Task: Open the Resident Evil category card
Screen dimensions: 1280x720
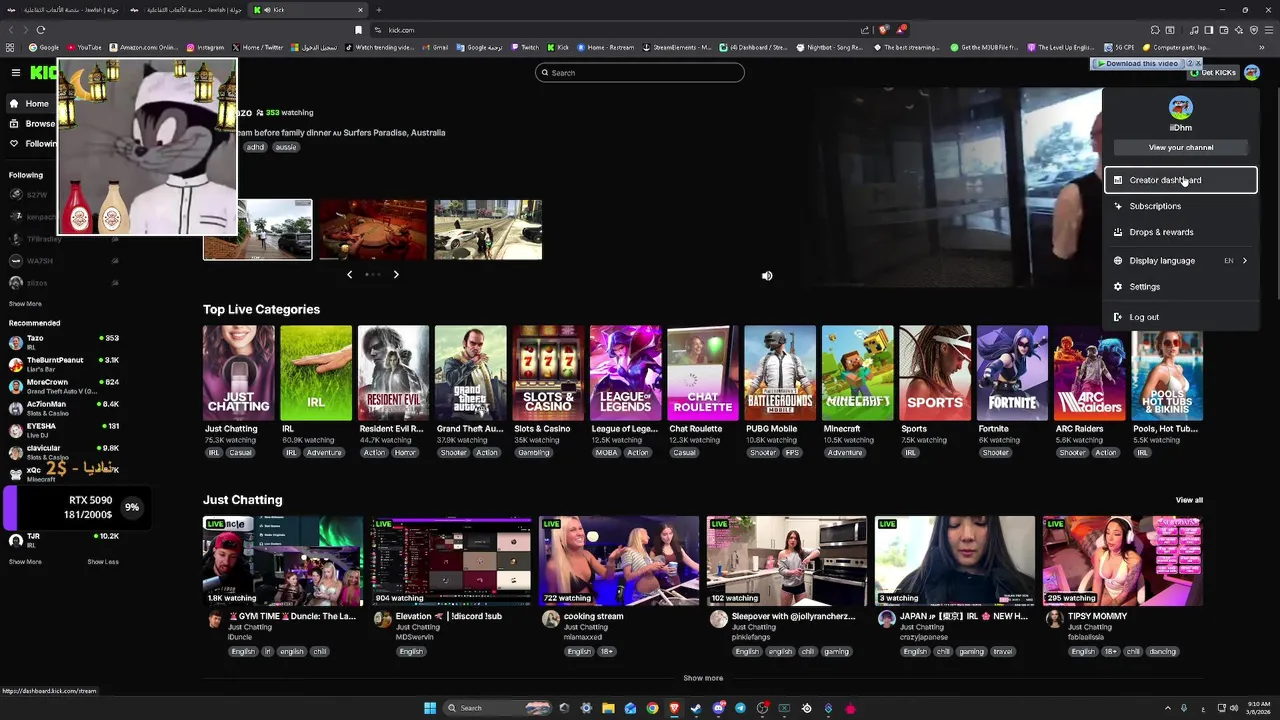Action: (x=393, y=372)
